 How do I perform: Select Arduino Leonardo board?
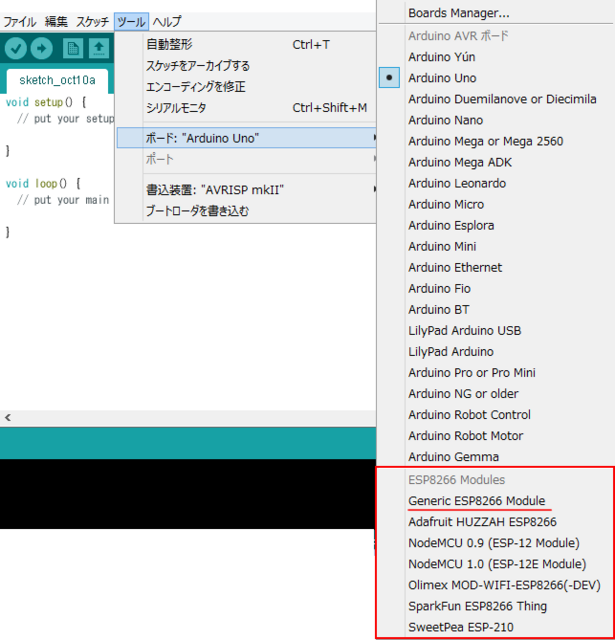(496, 183)
